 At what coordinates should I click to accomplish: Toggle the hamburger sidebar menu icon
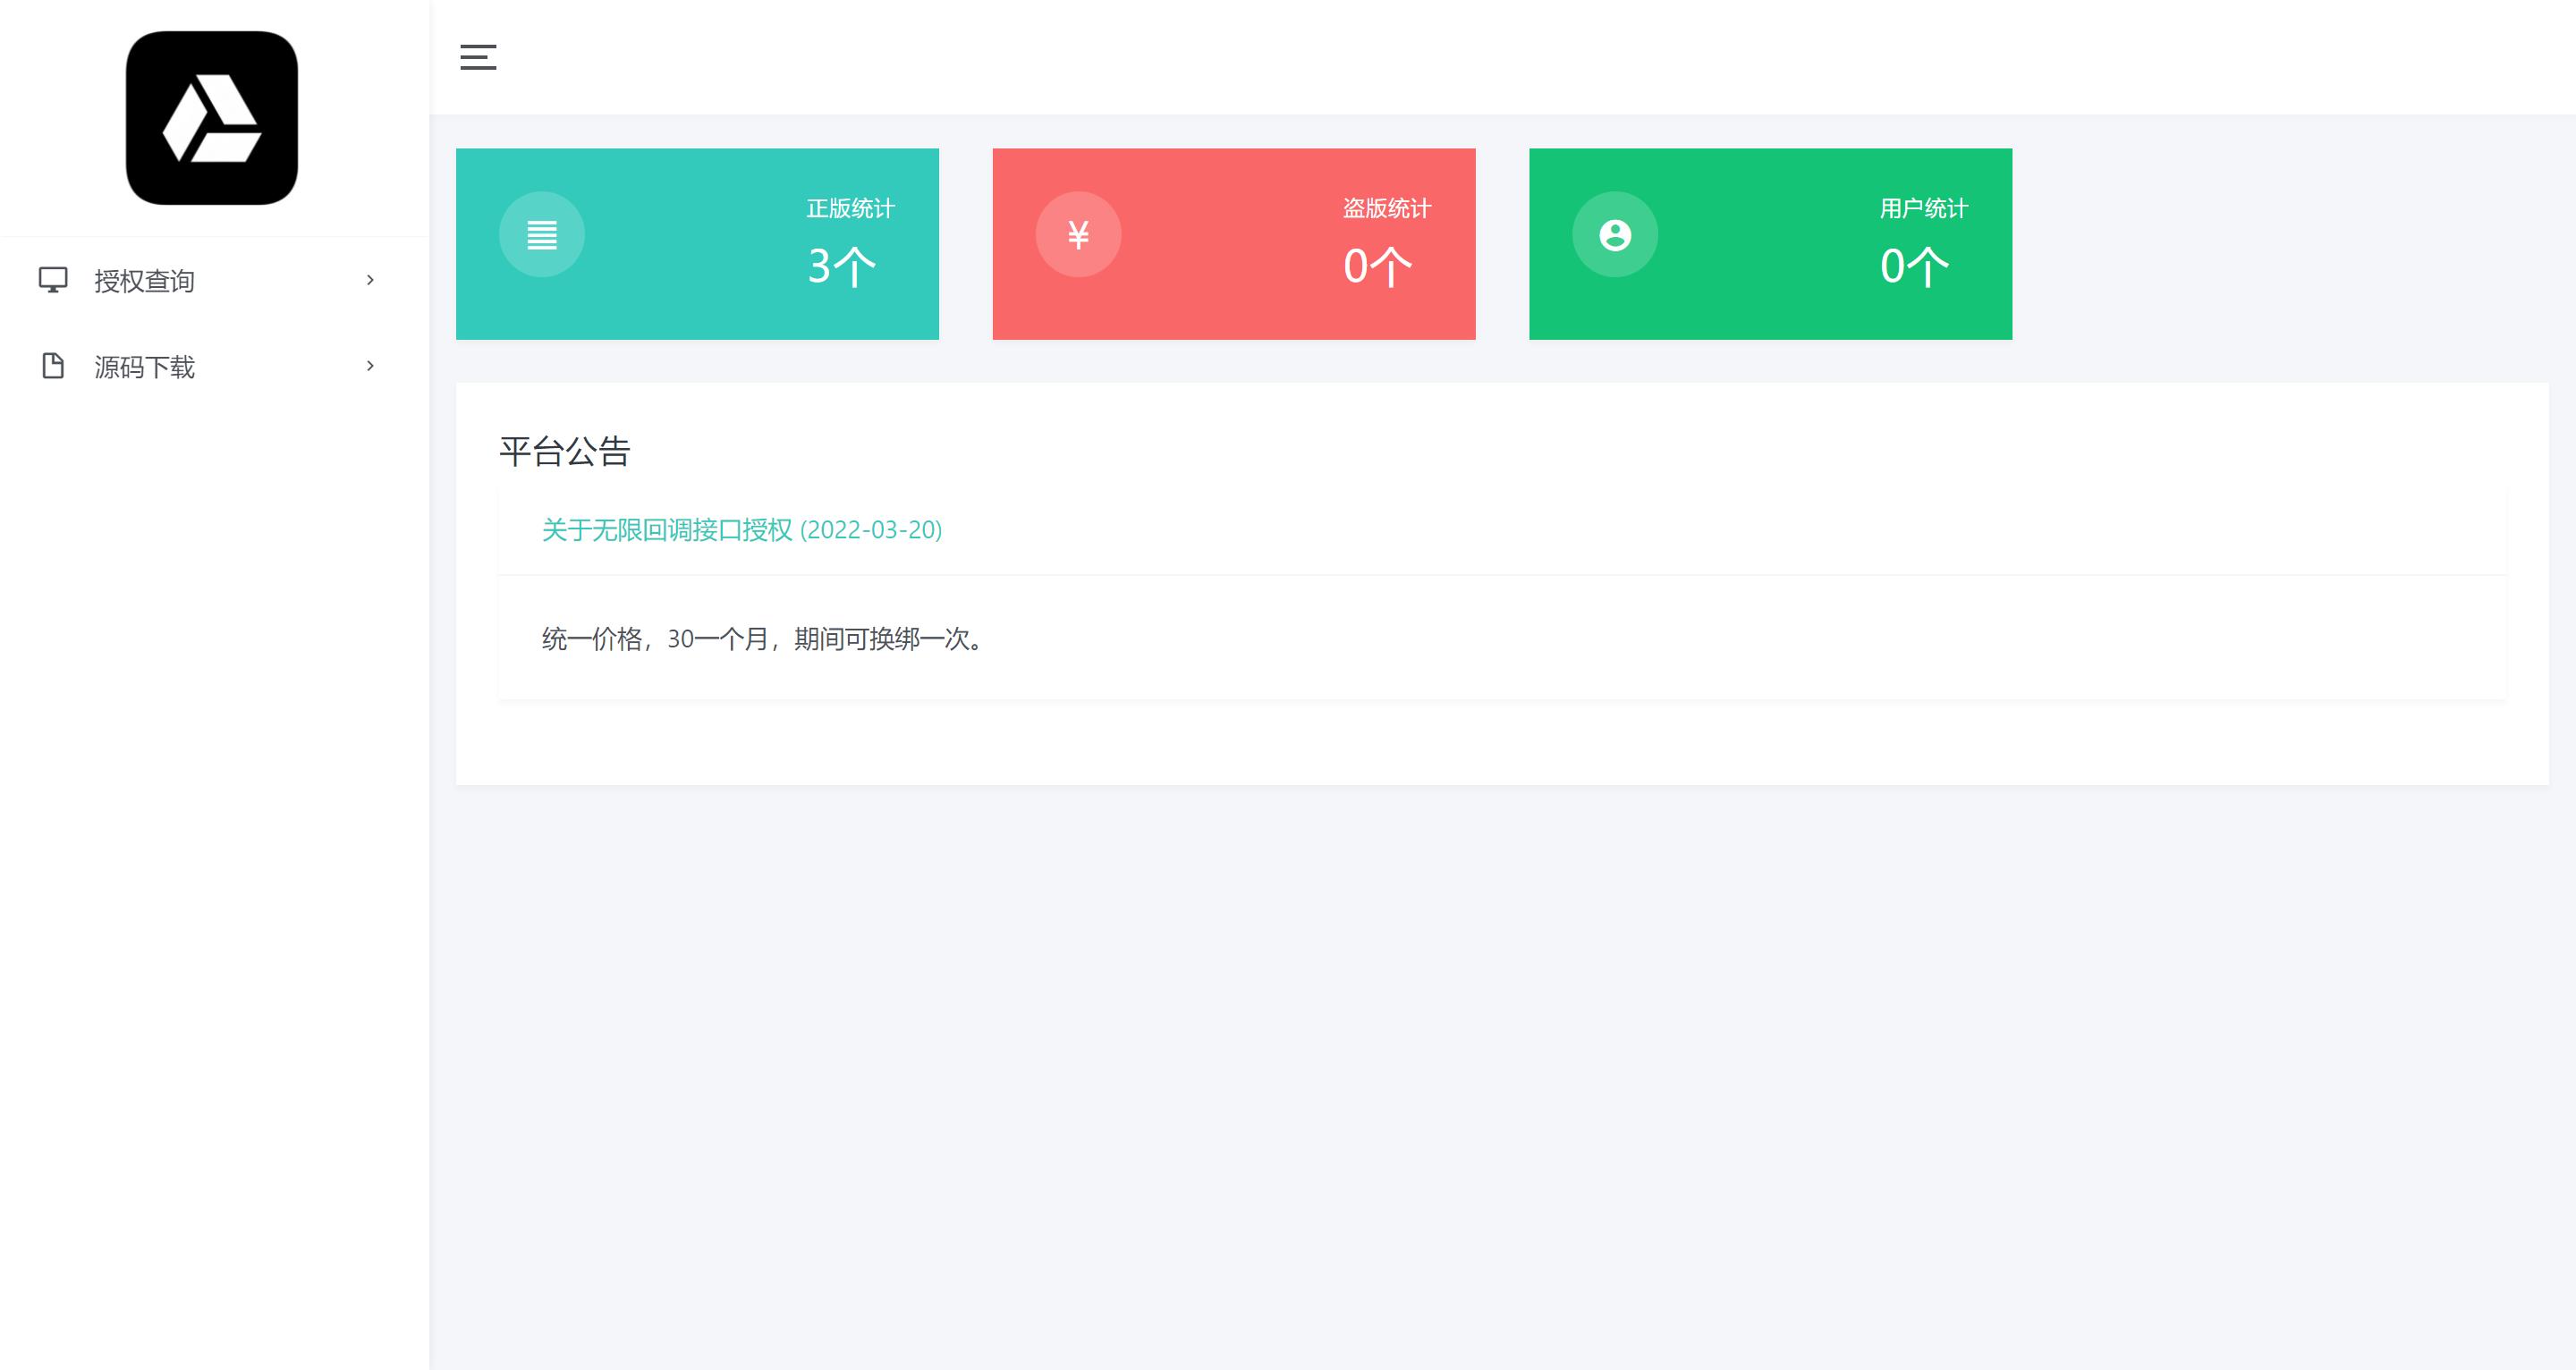(478, 57)
